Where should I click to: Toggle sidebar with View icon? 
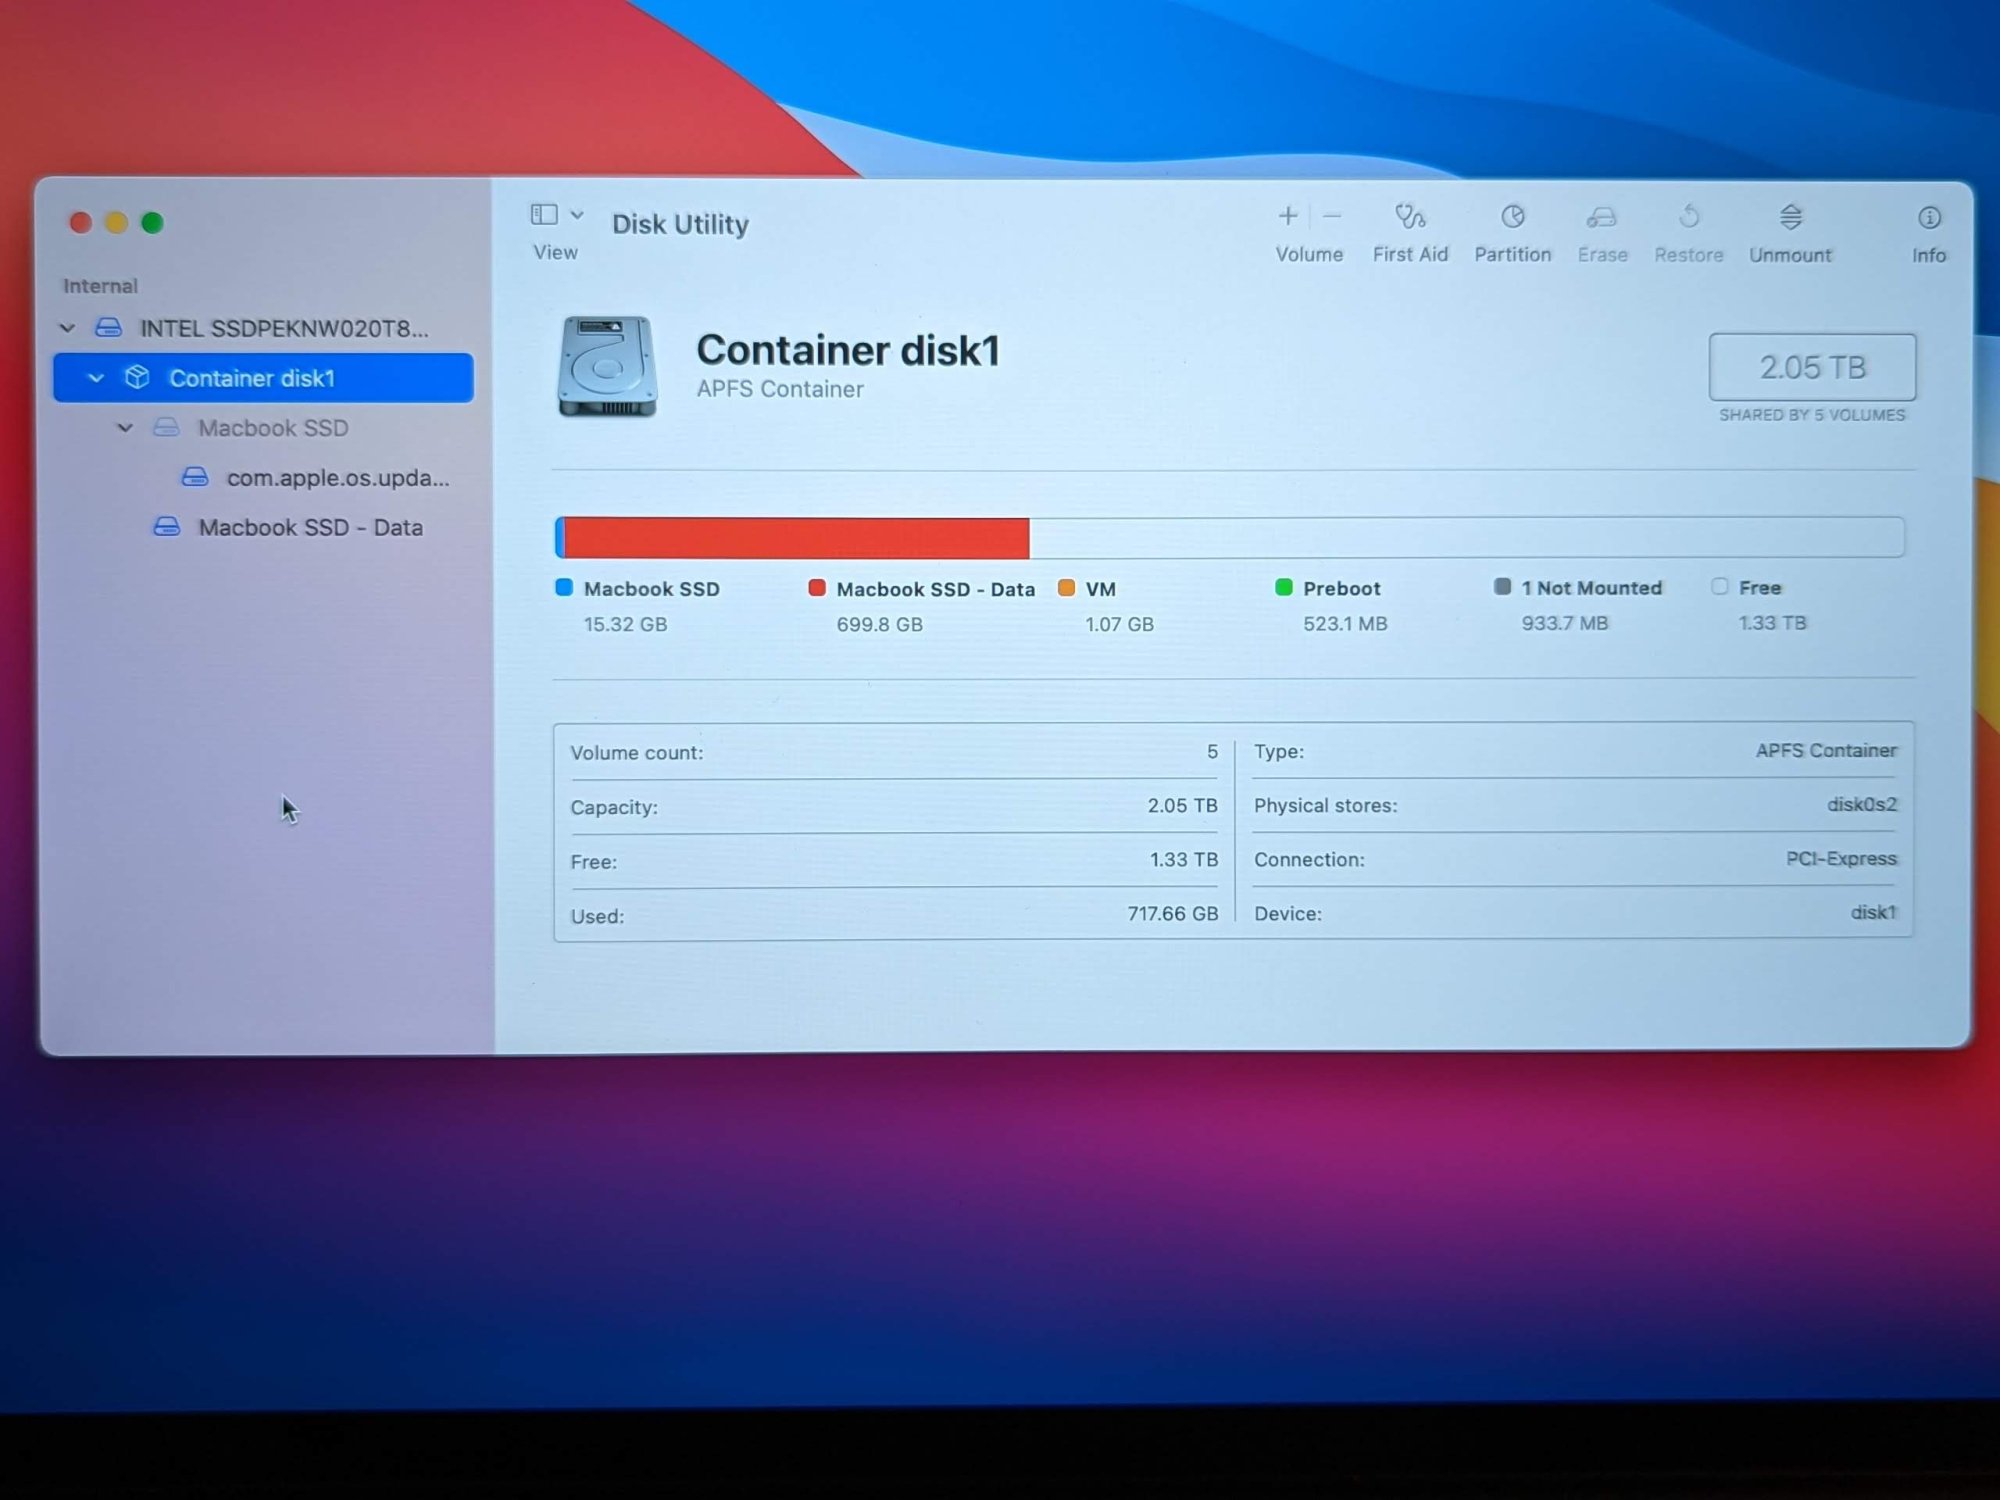[x=544, y=215]
